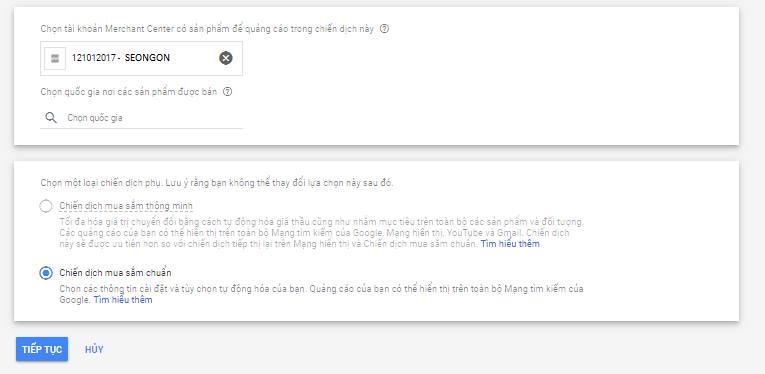Click the HỦY cancel button

coord(94,350)
